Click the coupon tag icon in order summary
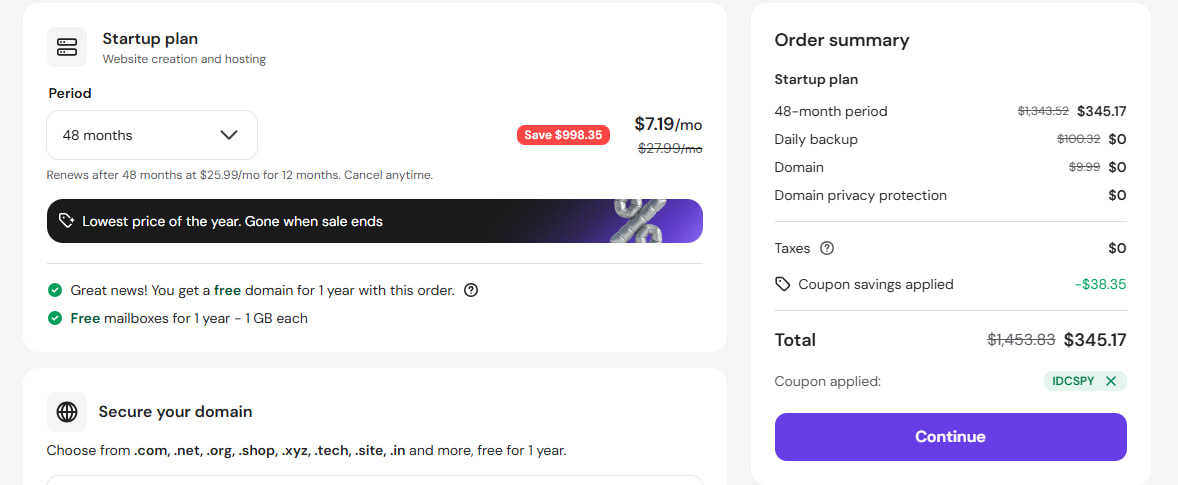1178x485 pixels. pos(783,285)
